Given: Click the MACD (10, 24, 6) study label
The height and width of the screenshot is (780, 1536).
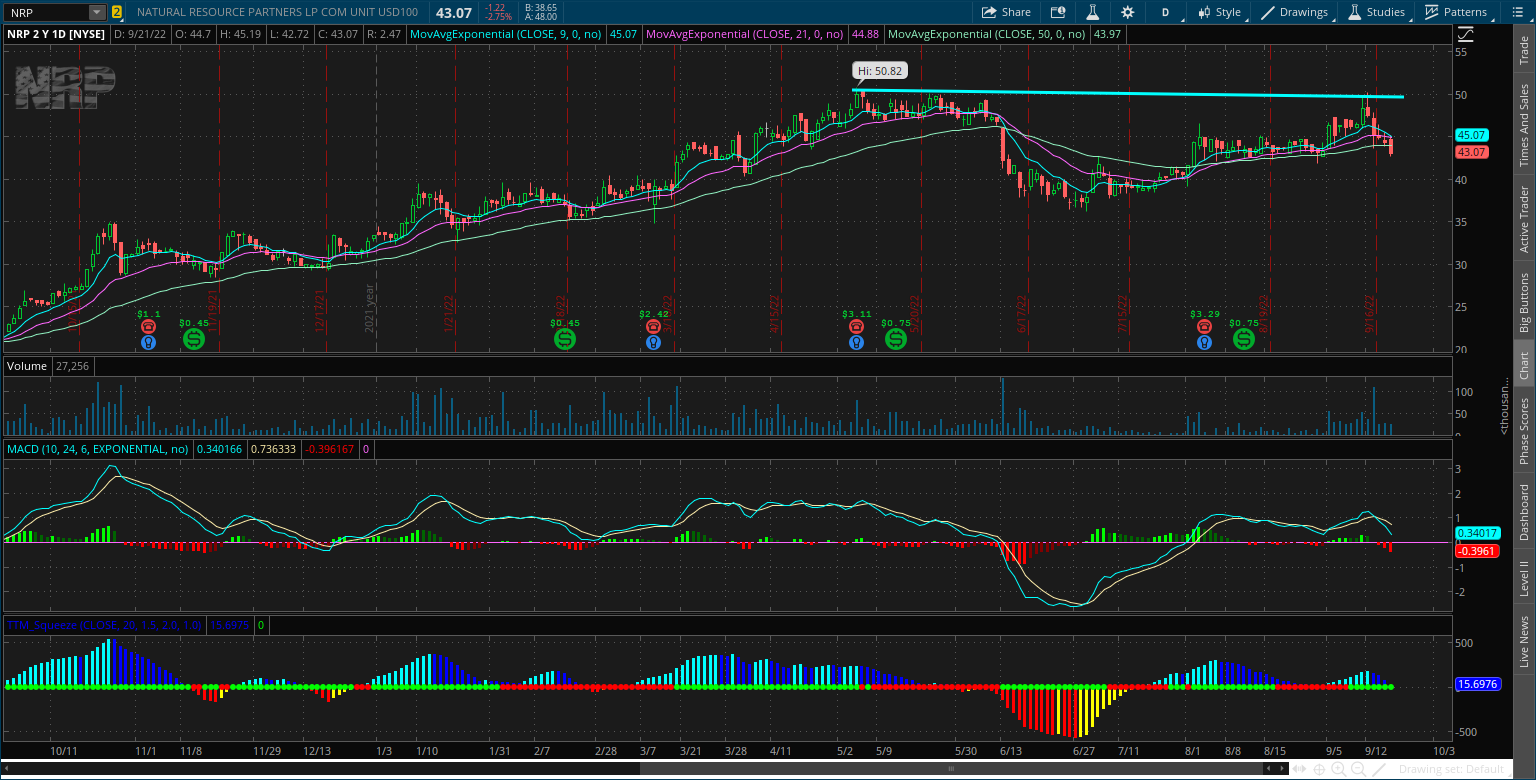Looking at the screenshot, I should 97,450.
